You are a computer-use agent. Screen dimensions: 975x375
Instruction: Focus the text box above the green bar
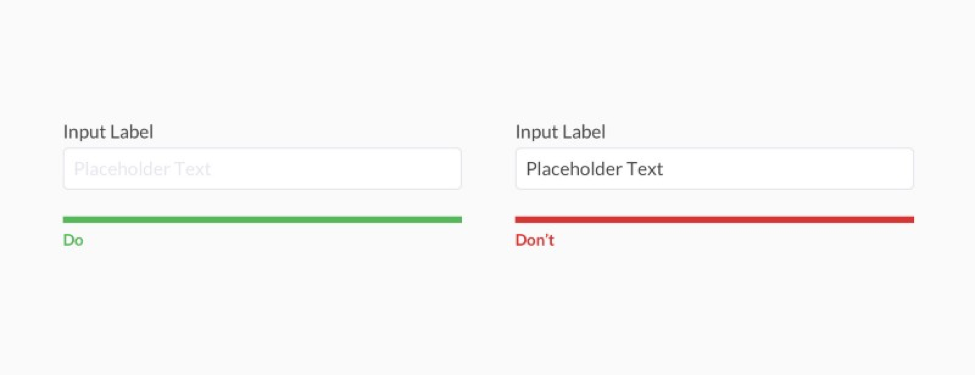[262, 169]
